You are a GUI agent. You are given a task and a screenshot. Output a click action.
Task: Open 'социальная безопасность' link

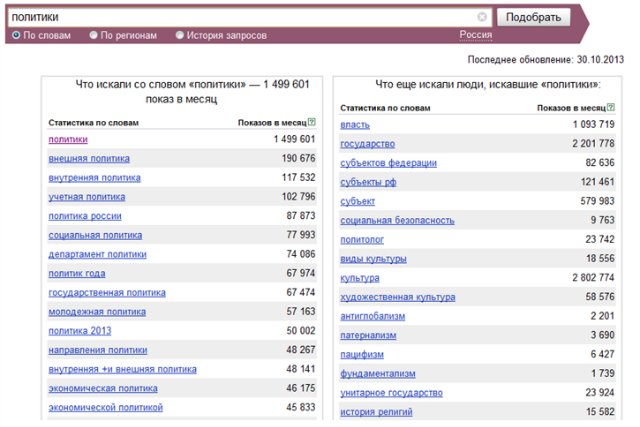point(398,221)
